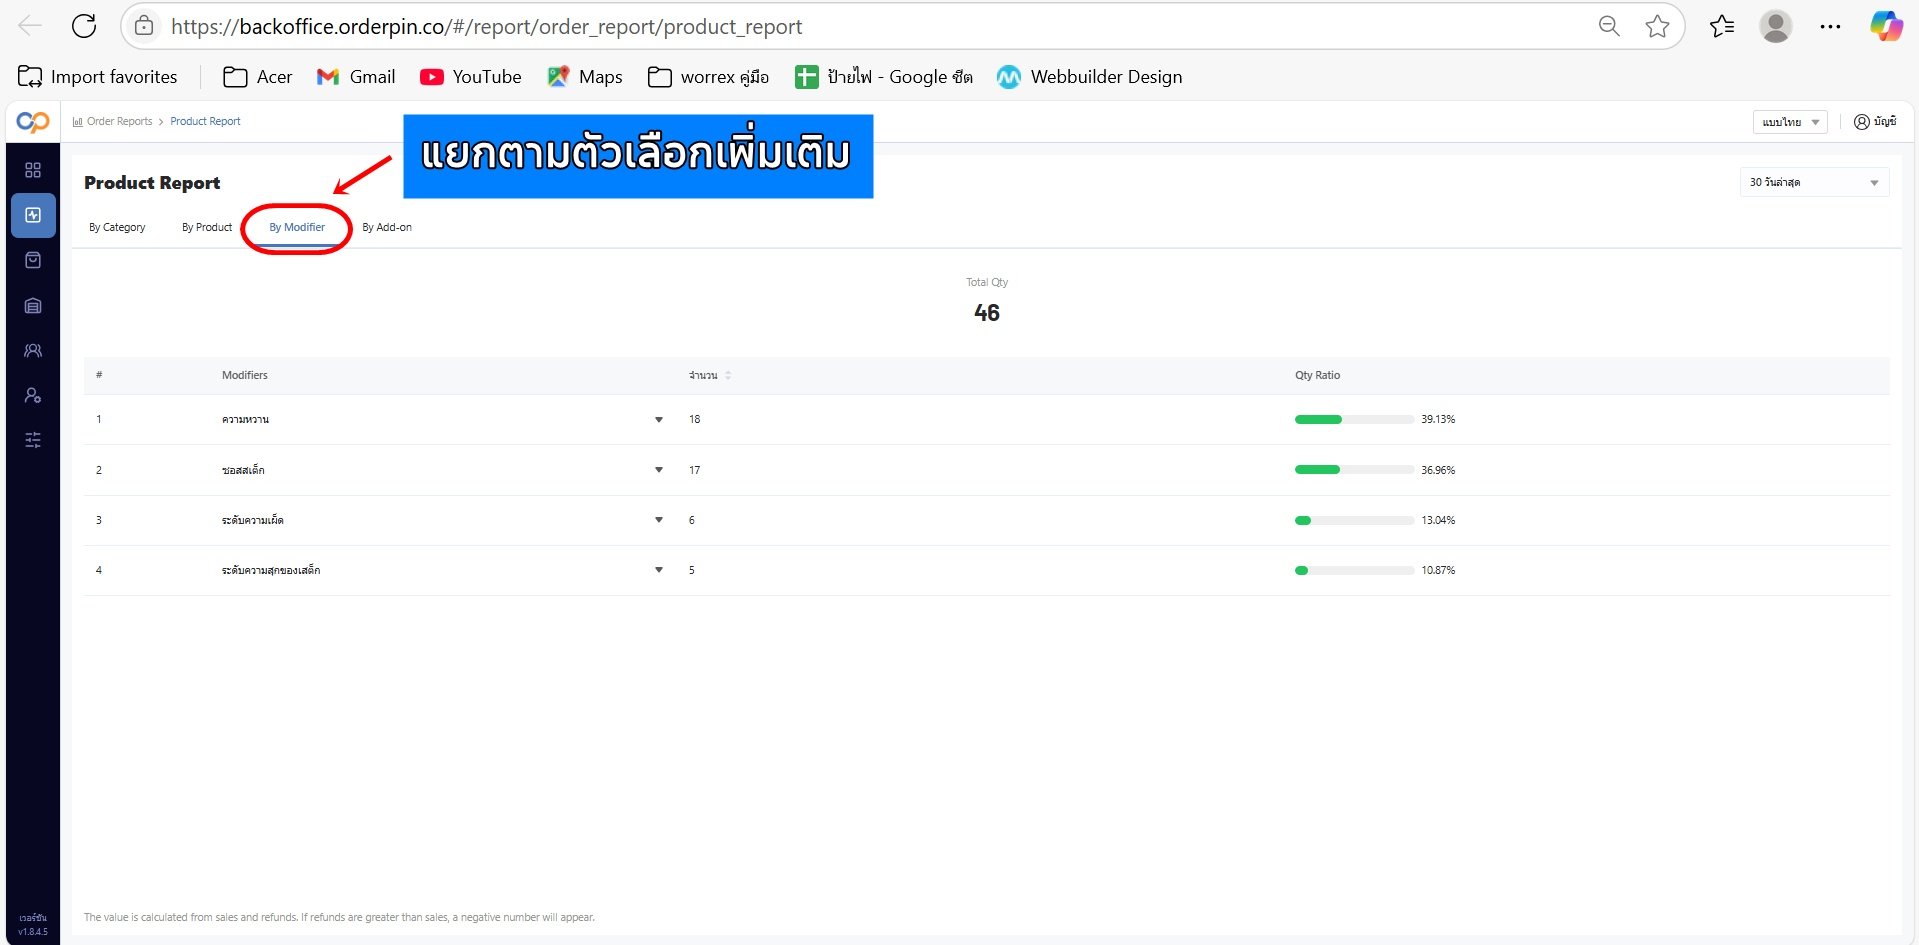Open the Webbuilder Design bookmark
The height and width of the screenshot is (945, 1919).
(1090, 77)
